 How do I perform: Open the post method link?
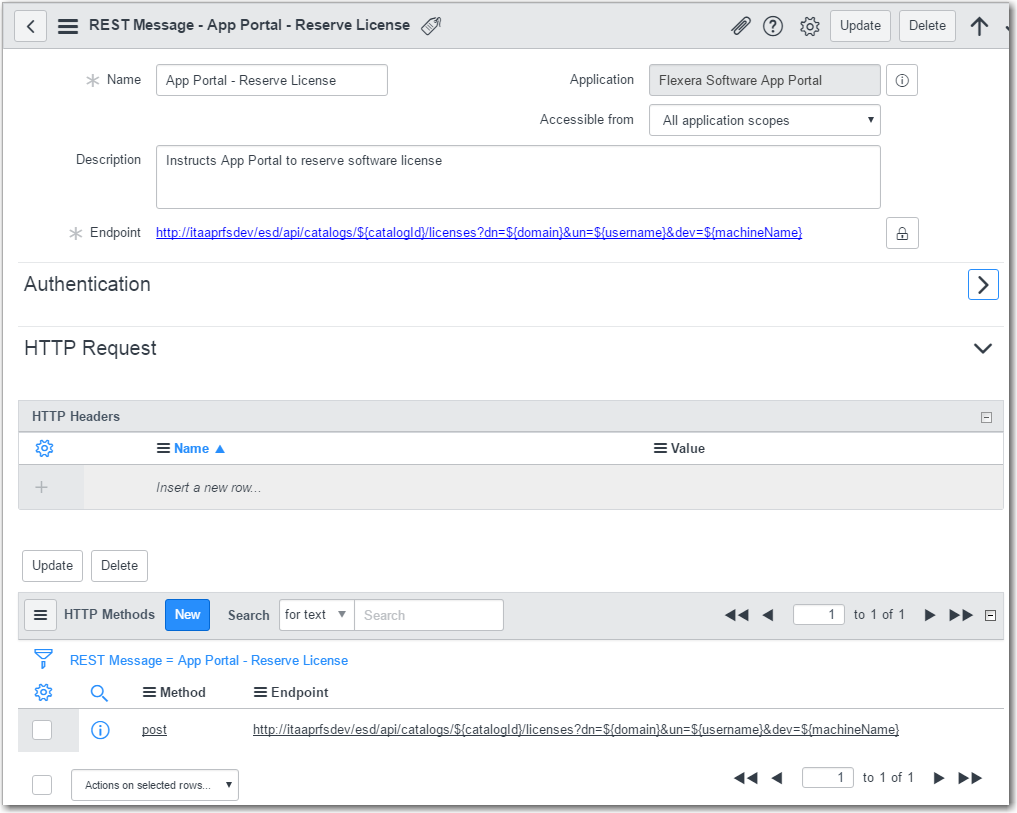tap(154, 729)
